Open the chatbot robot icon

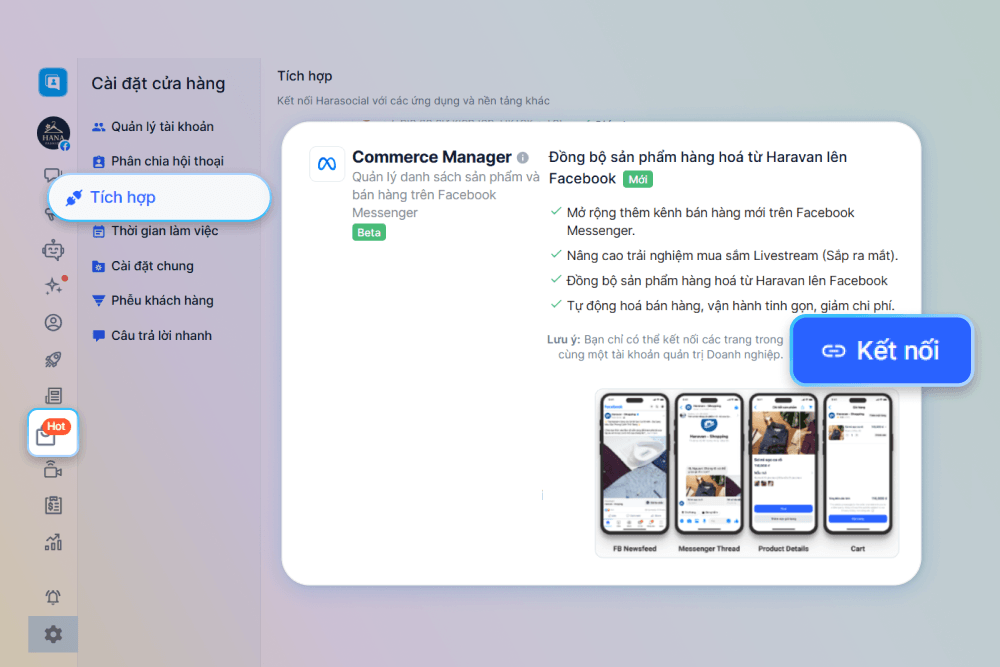point(53,250)
